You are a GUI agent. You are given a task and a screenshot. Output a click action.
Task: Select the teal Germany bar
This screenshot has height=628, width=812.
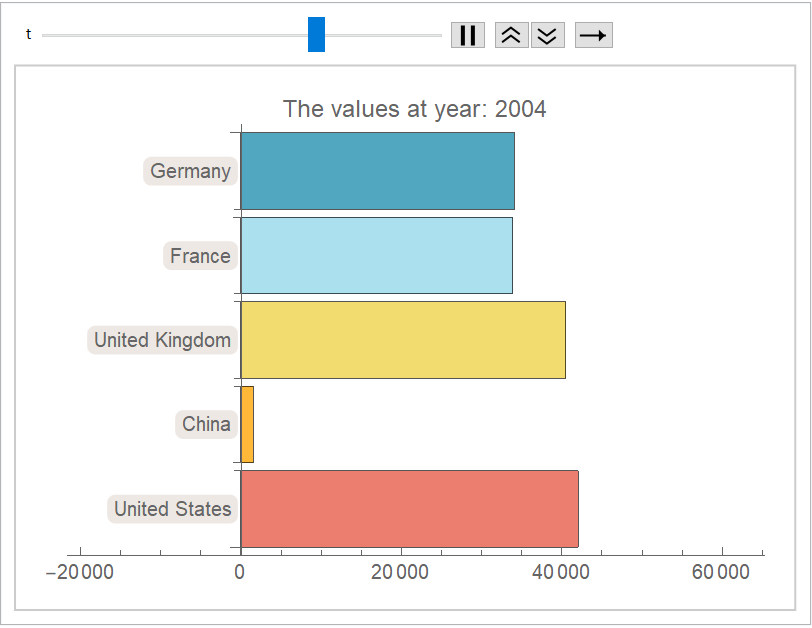(377, 171)
